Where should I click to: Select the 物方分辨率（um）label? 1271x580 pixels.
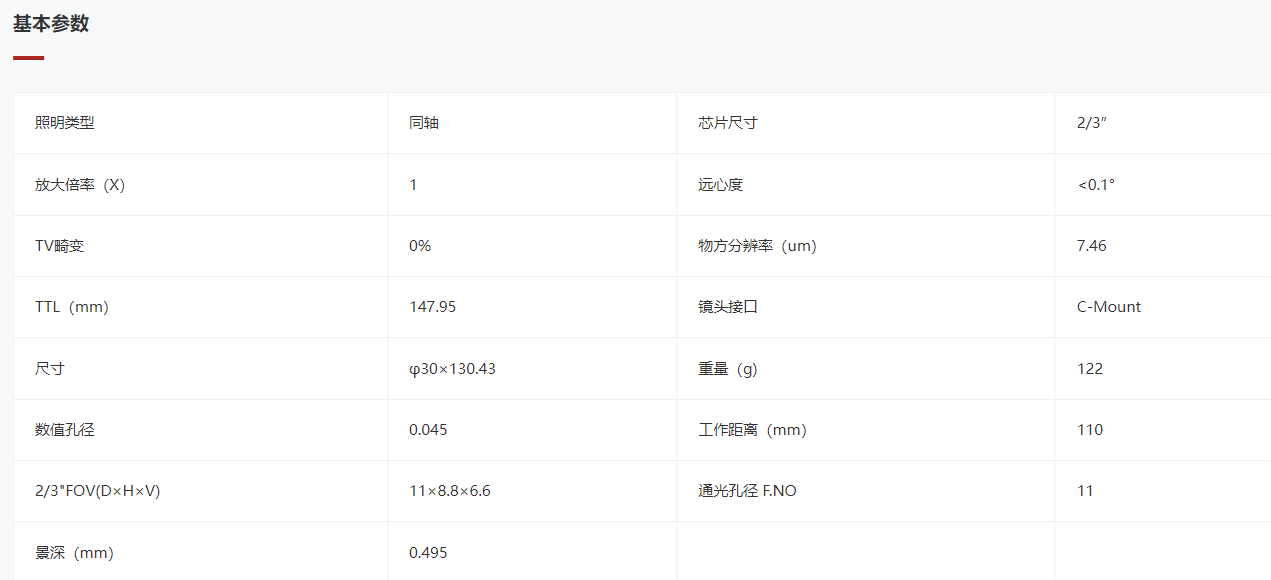757,246
